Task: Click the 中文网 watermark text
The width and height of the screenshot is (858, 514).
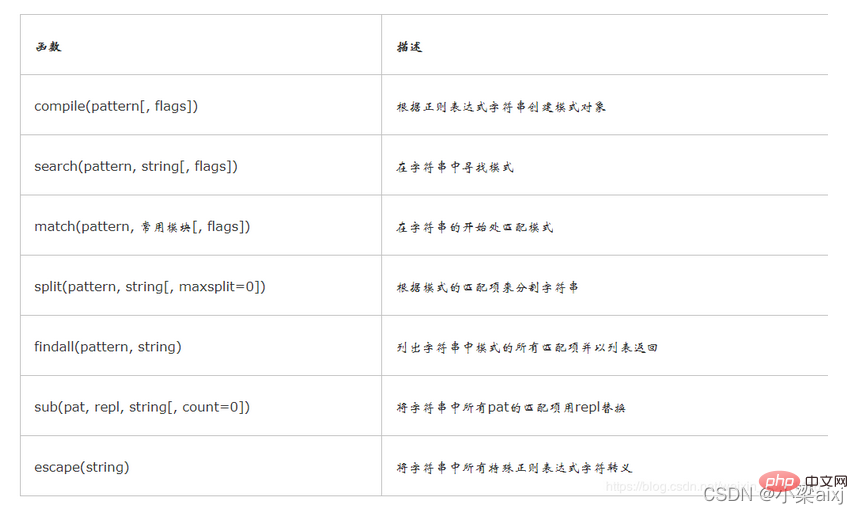Action: point(826,481)
